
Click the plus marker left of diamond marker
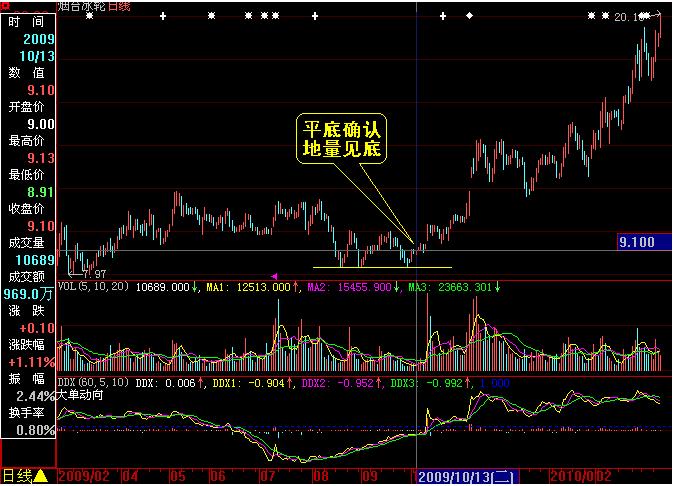click(x=443, y=16)
